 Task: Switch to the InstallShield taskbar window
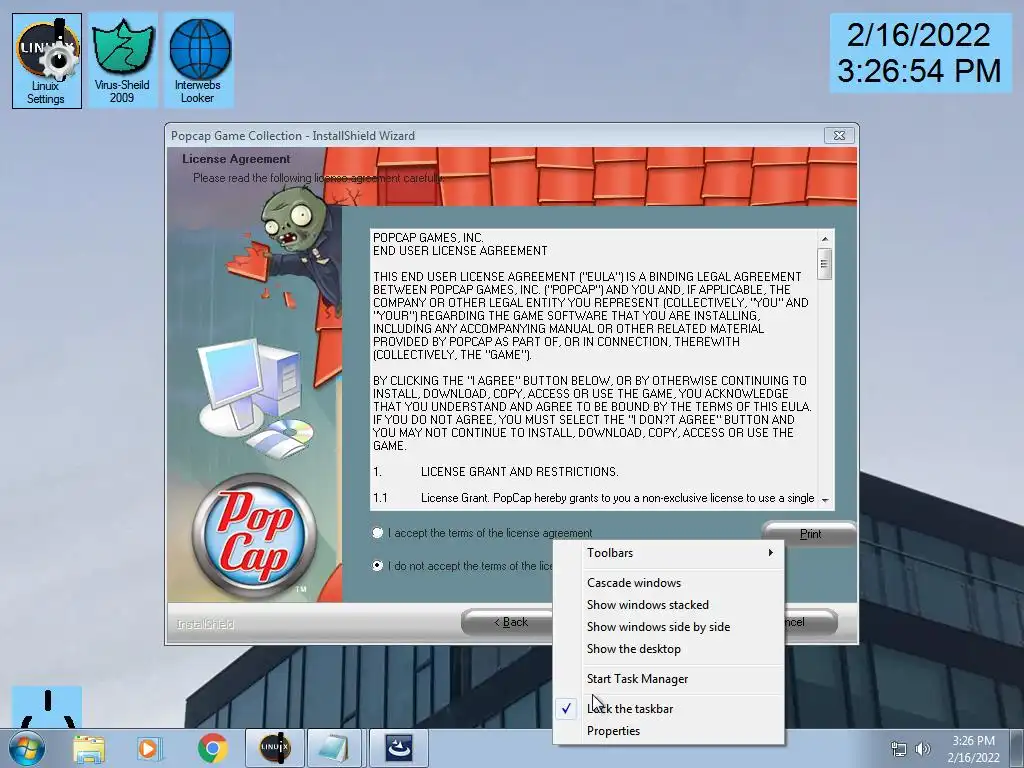[x=398, y=748]
